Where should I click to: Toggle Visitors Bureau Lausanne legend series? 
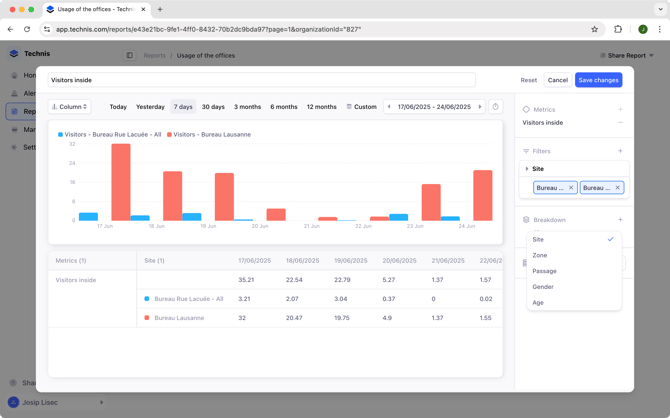212,134
